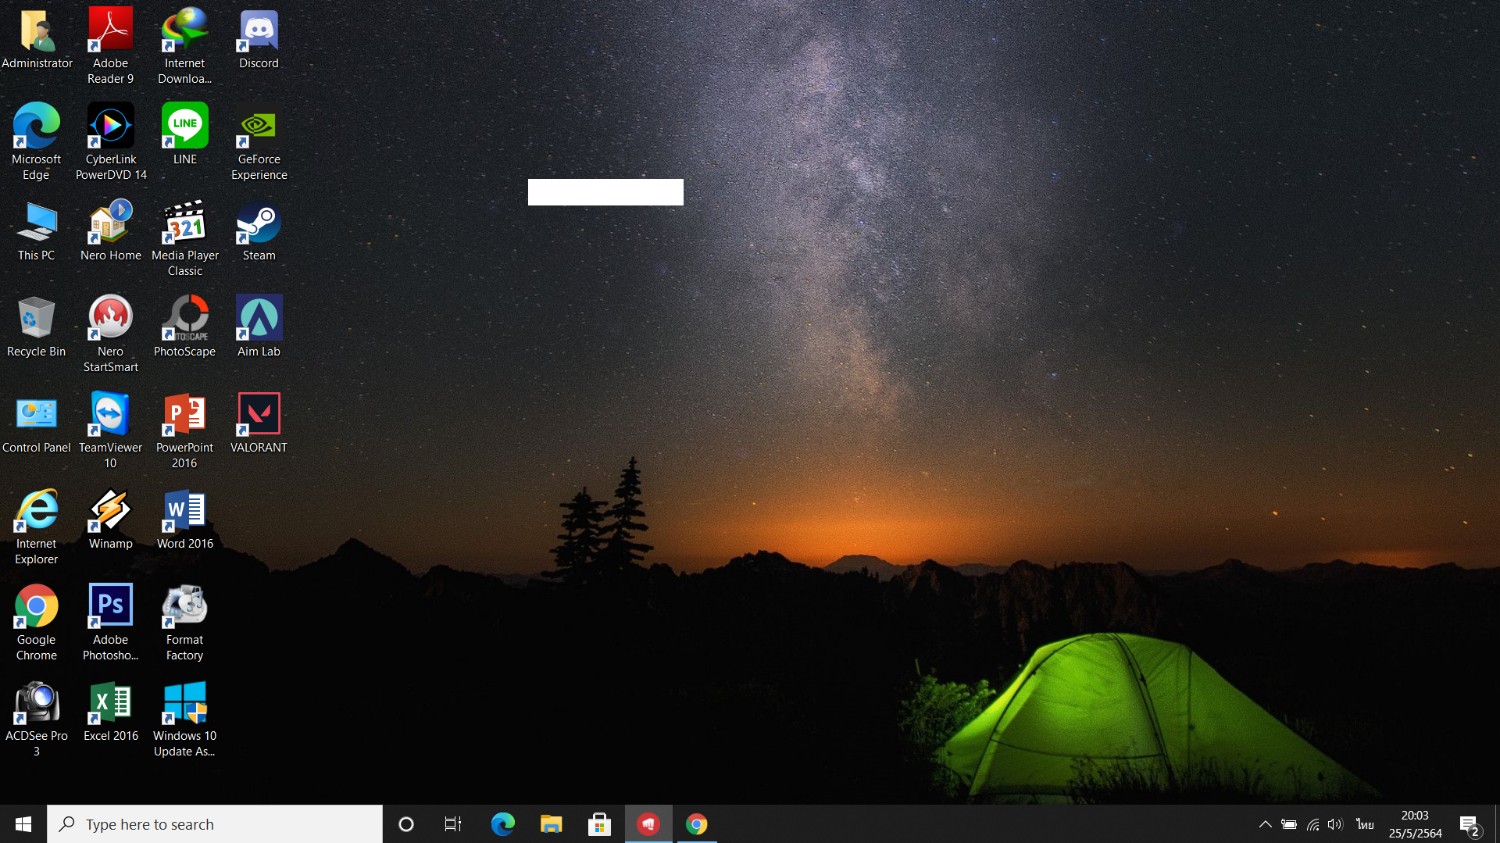The height and width of the screenshot is (843, 1500).
Task: Select TeamViewer 10 shortcut
Action: click(111, 430)
